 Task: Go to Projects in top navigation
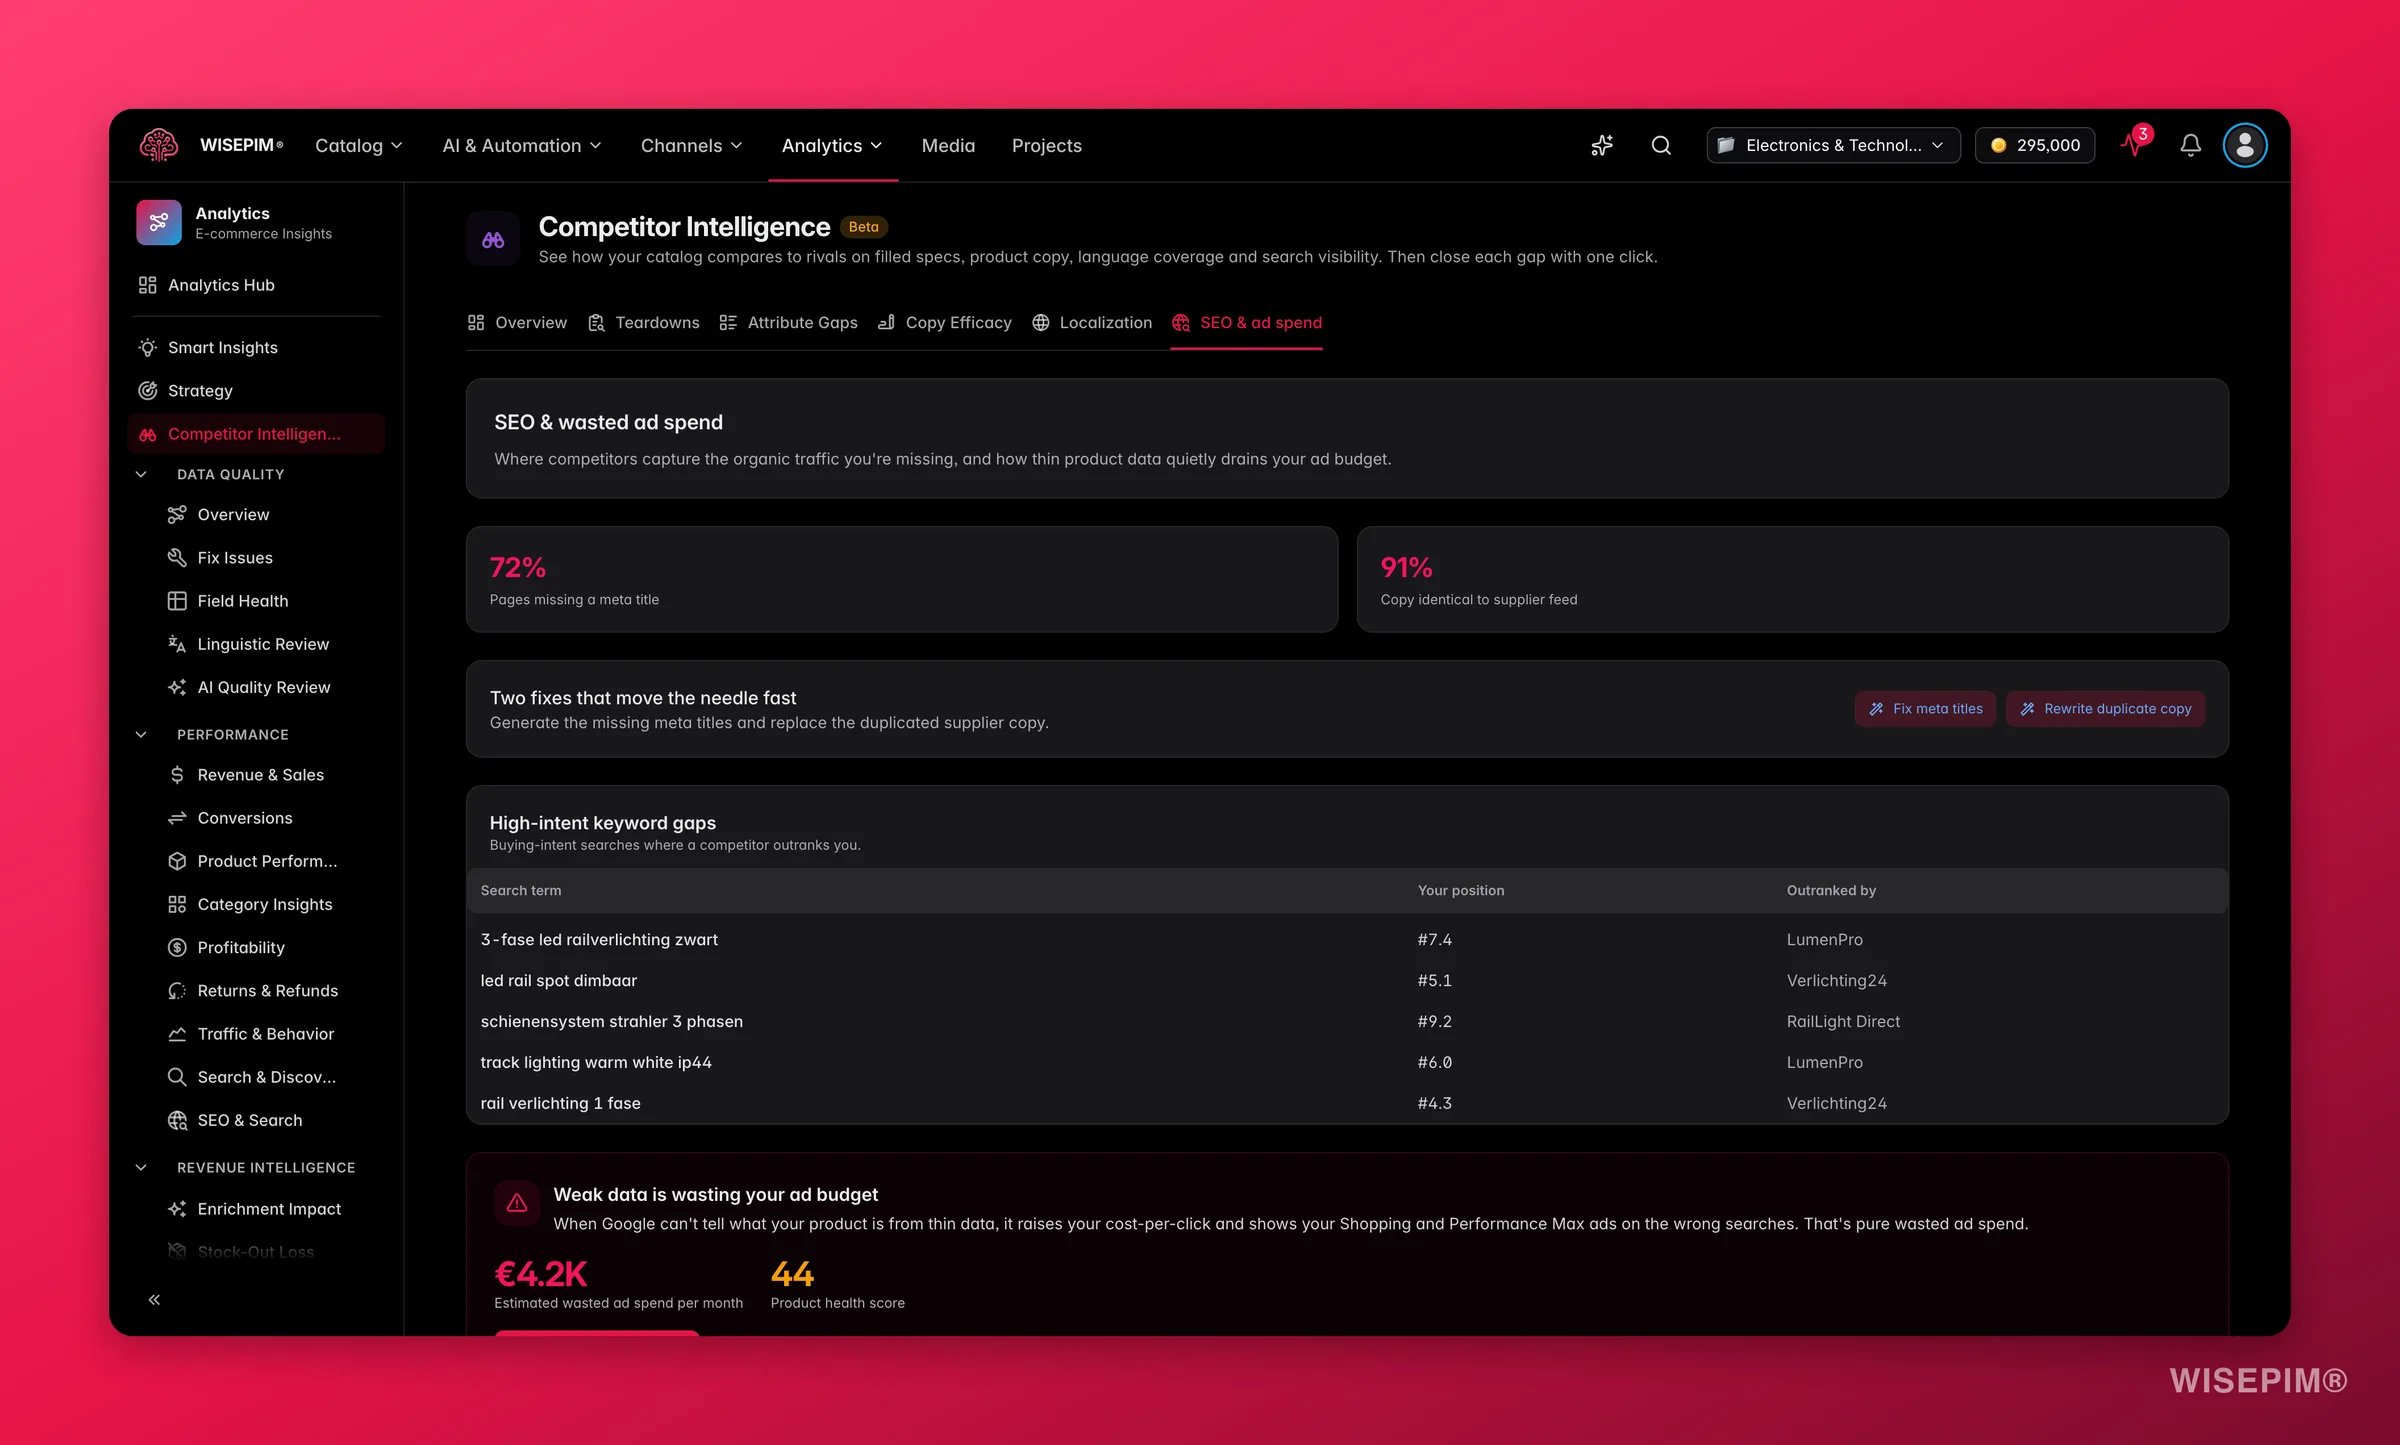1047,145
